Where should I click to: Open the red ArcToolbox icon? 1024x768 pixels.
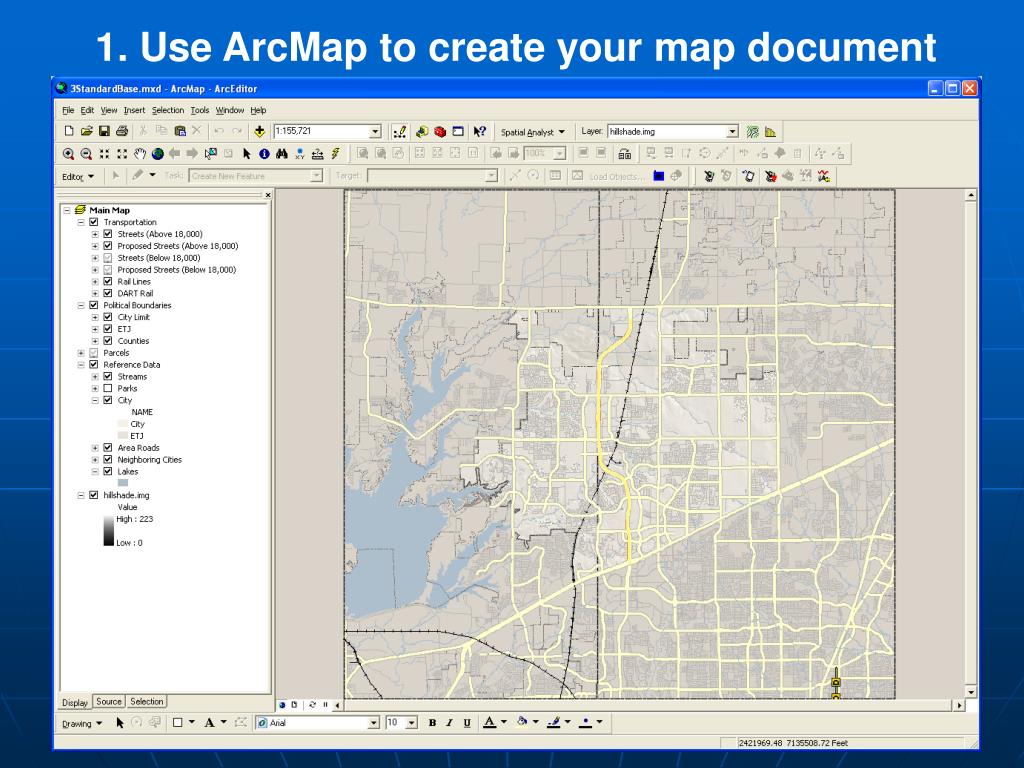point(440,131)
